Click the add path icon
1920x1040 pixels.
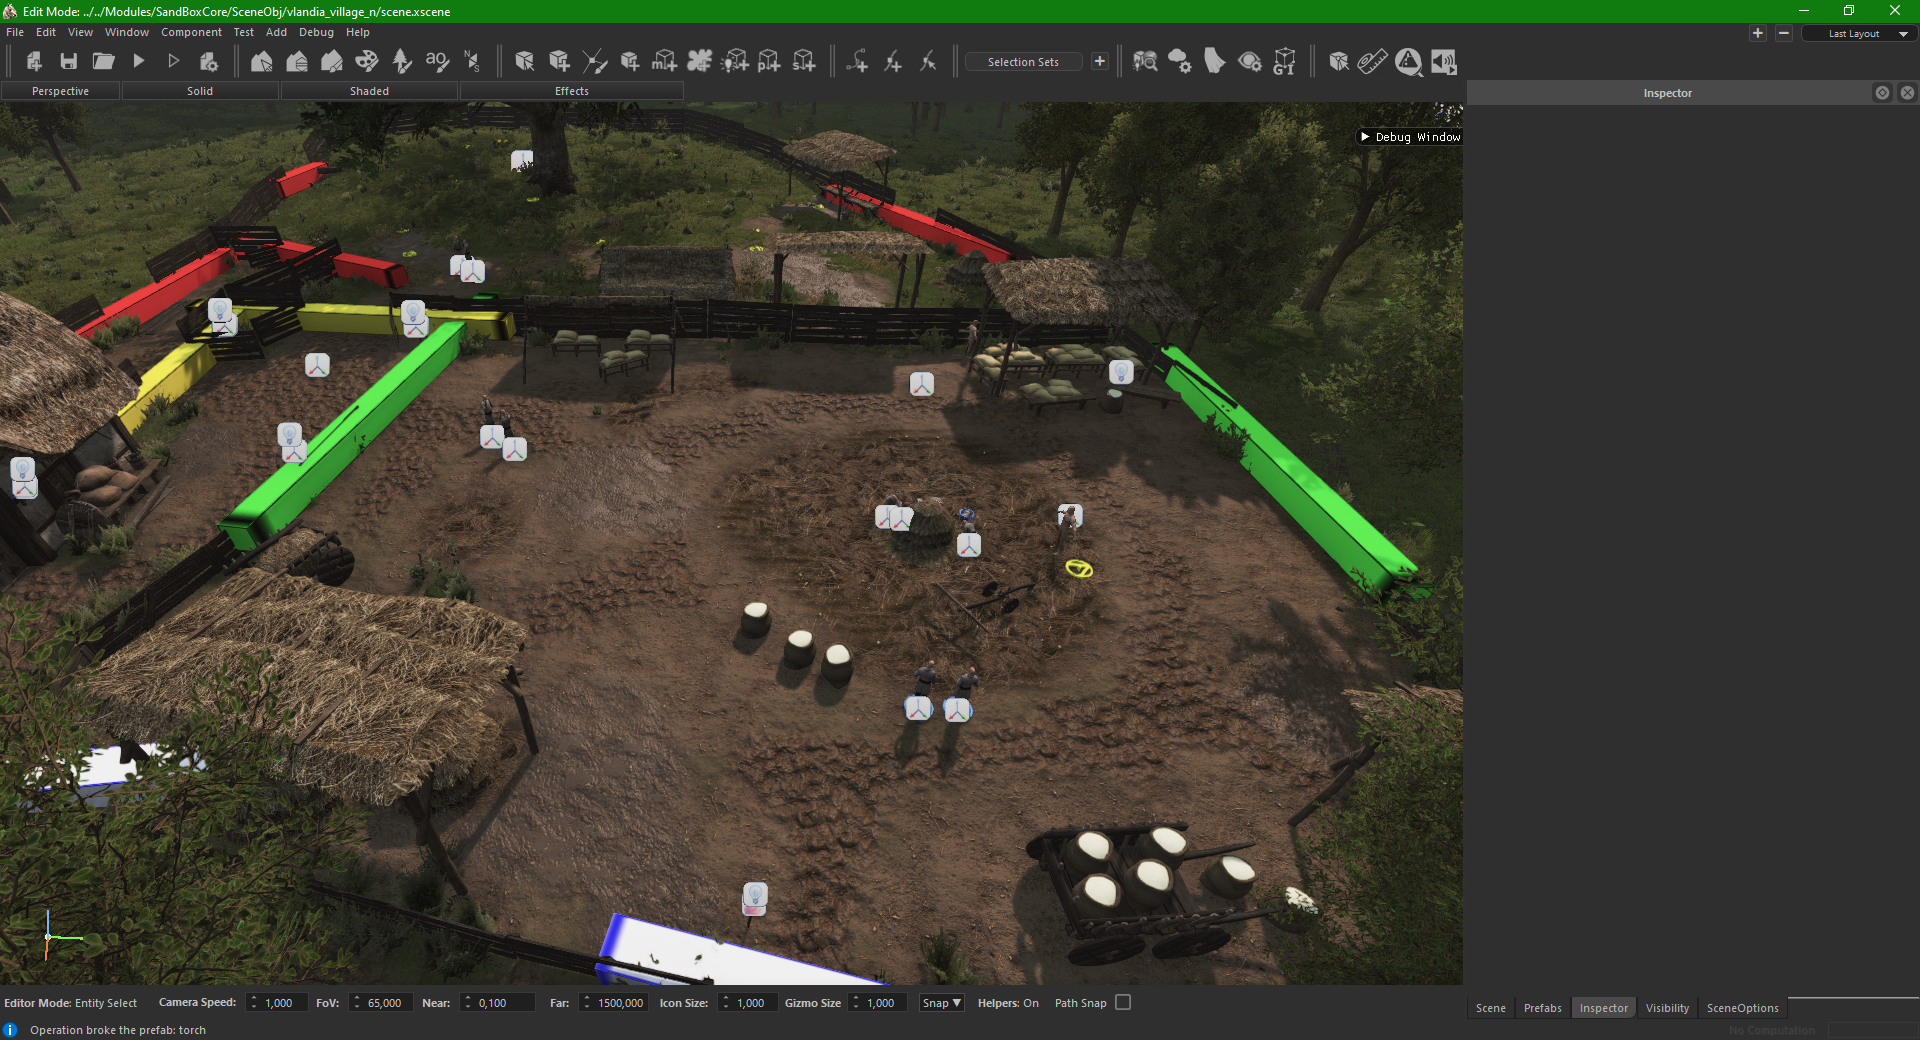858,62
